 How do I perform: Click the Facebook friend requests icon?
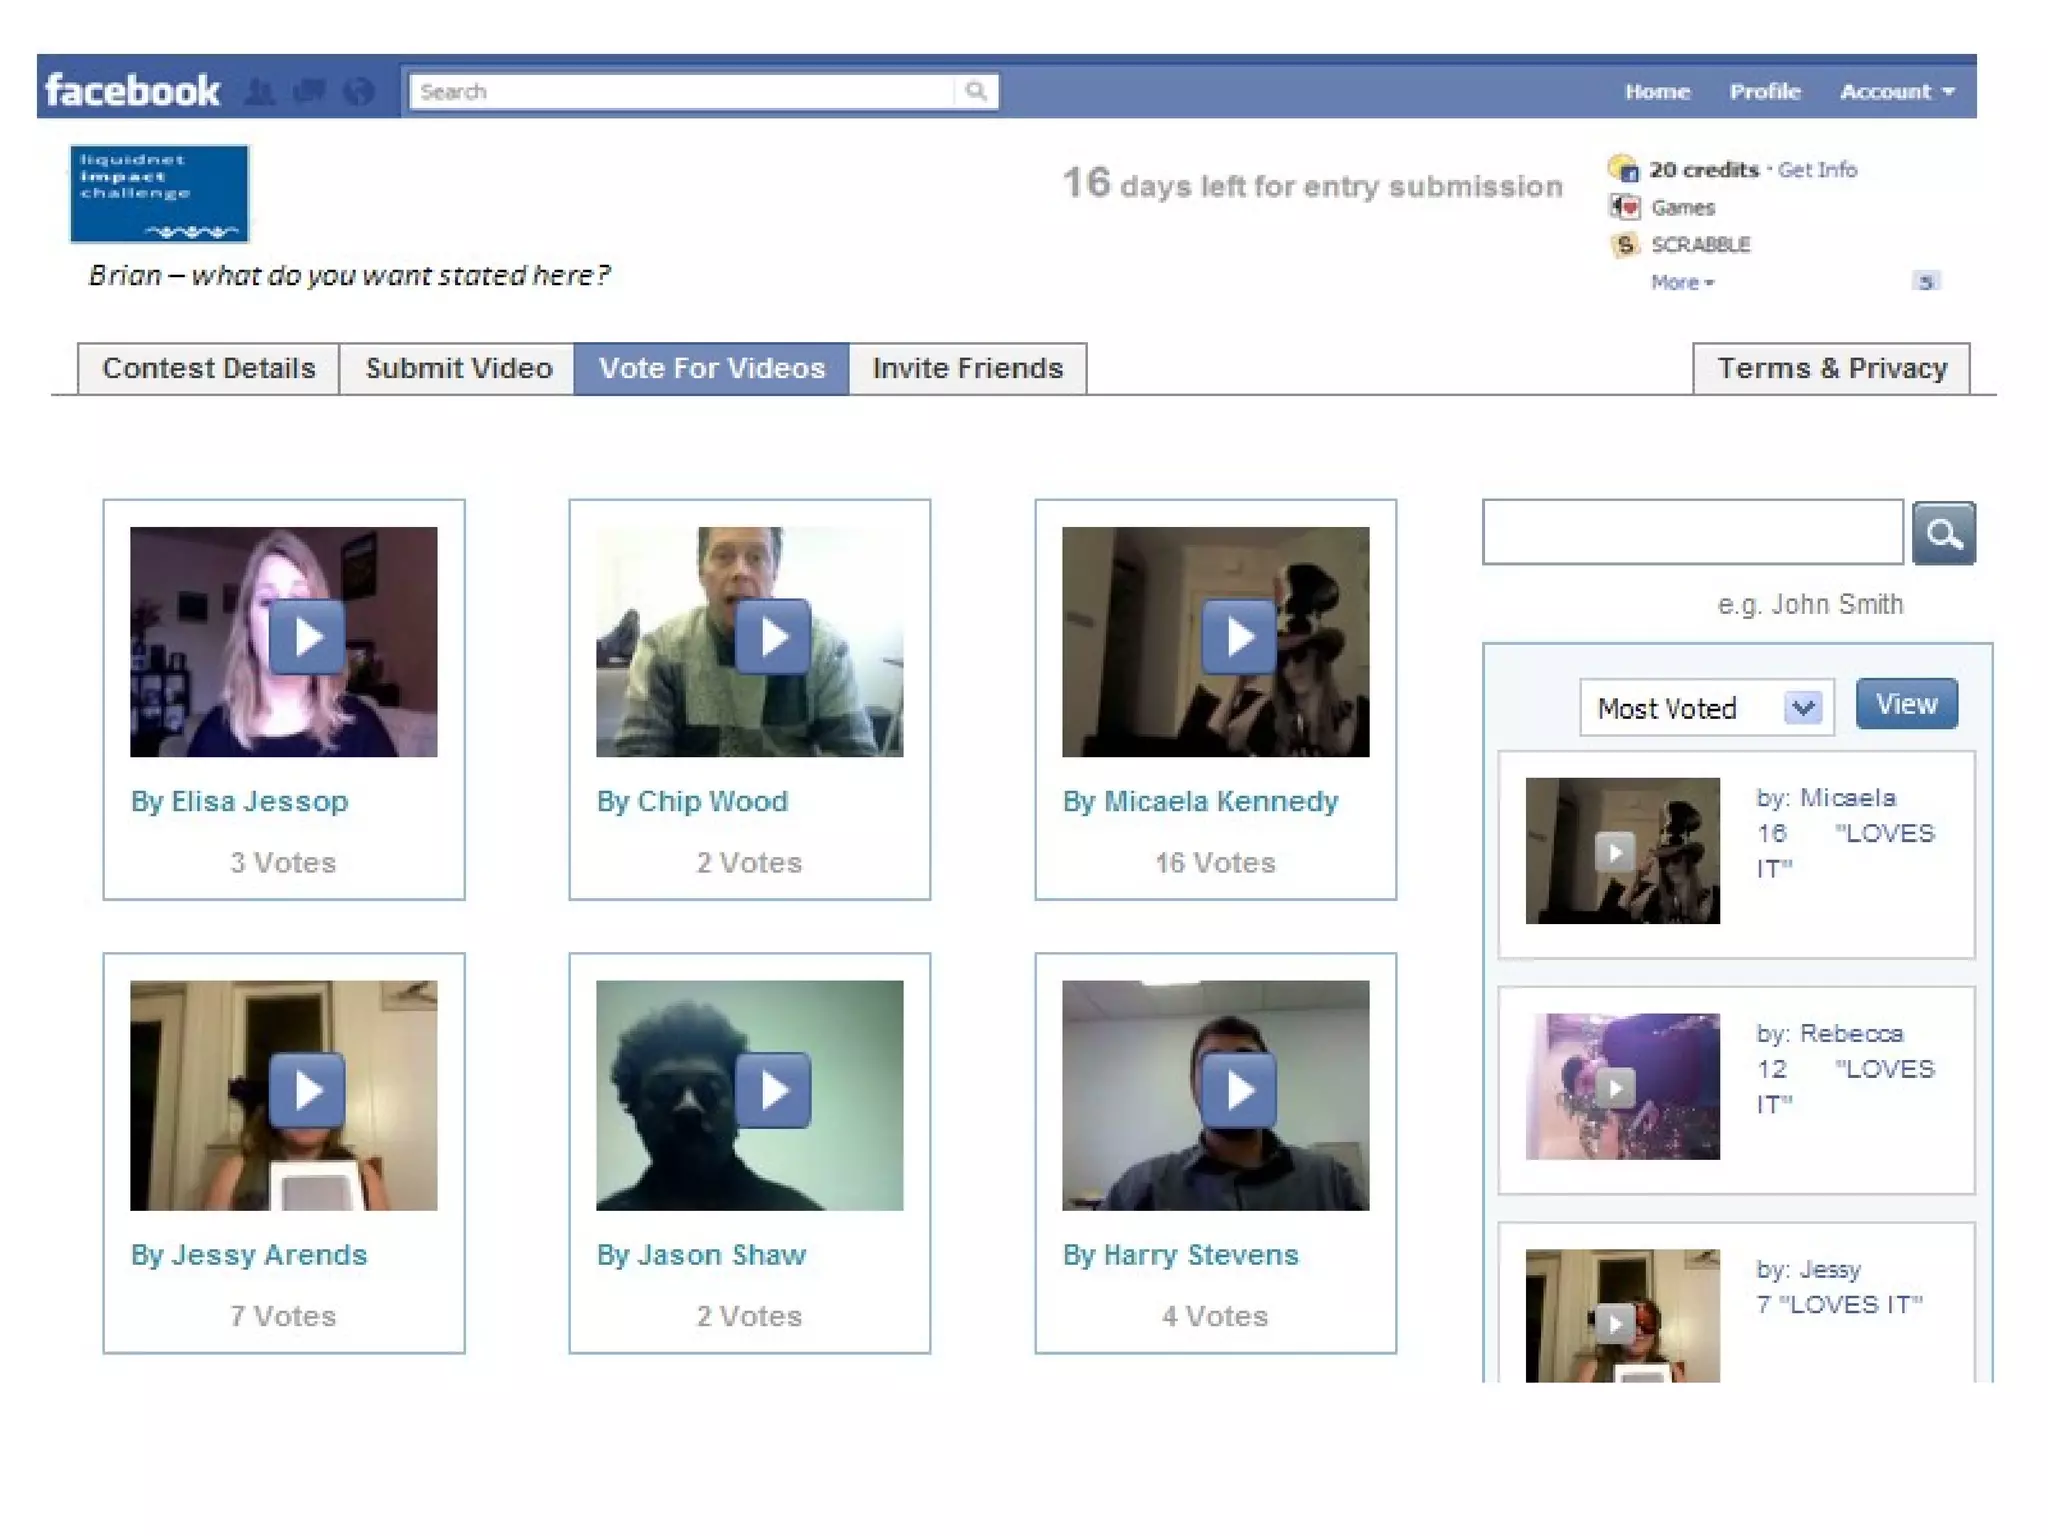tap(260, 92)
